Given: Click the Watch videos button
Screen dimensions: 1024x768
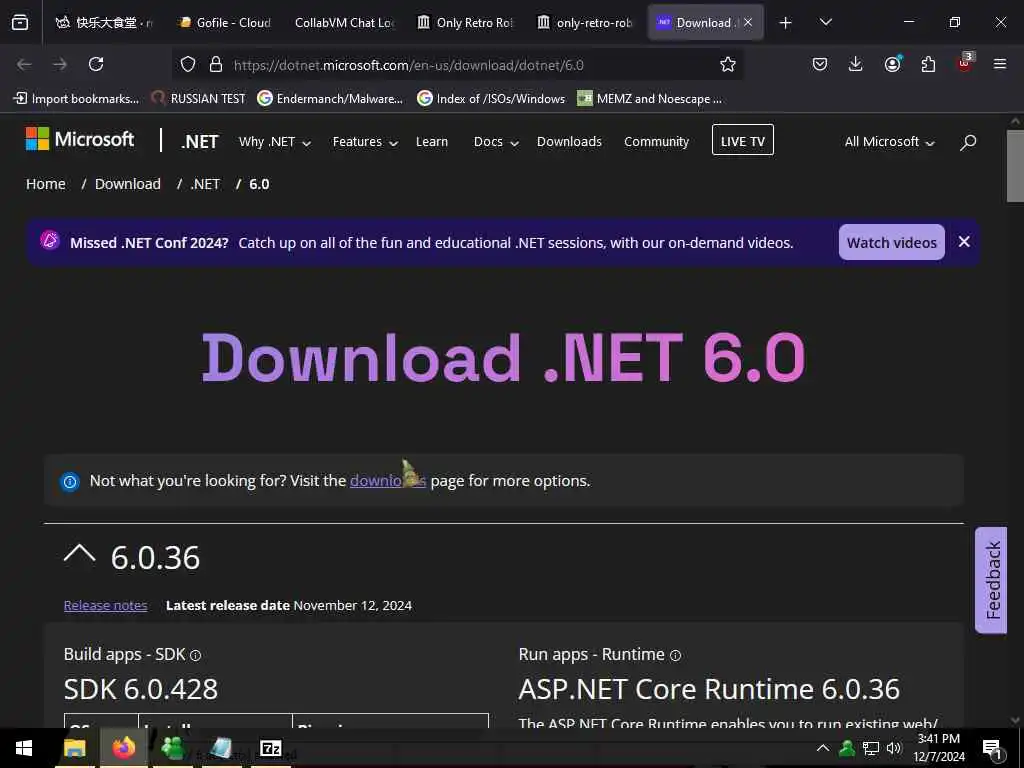Looking at the screenshot, I should pyautogui.click(x=891, y=242).
